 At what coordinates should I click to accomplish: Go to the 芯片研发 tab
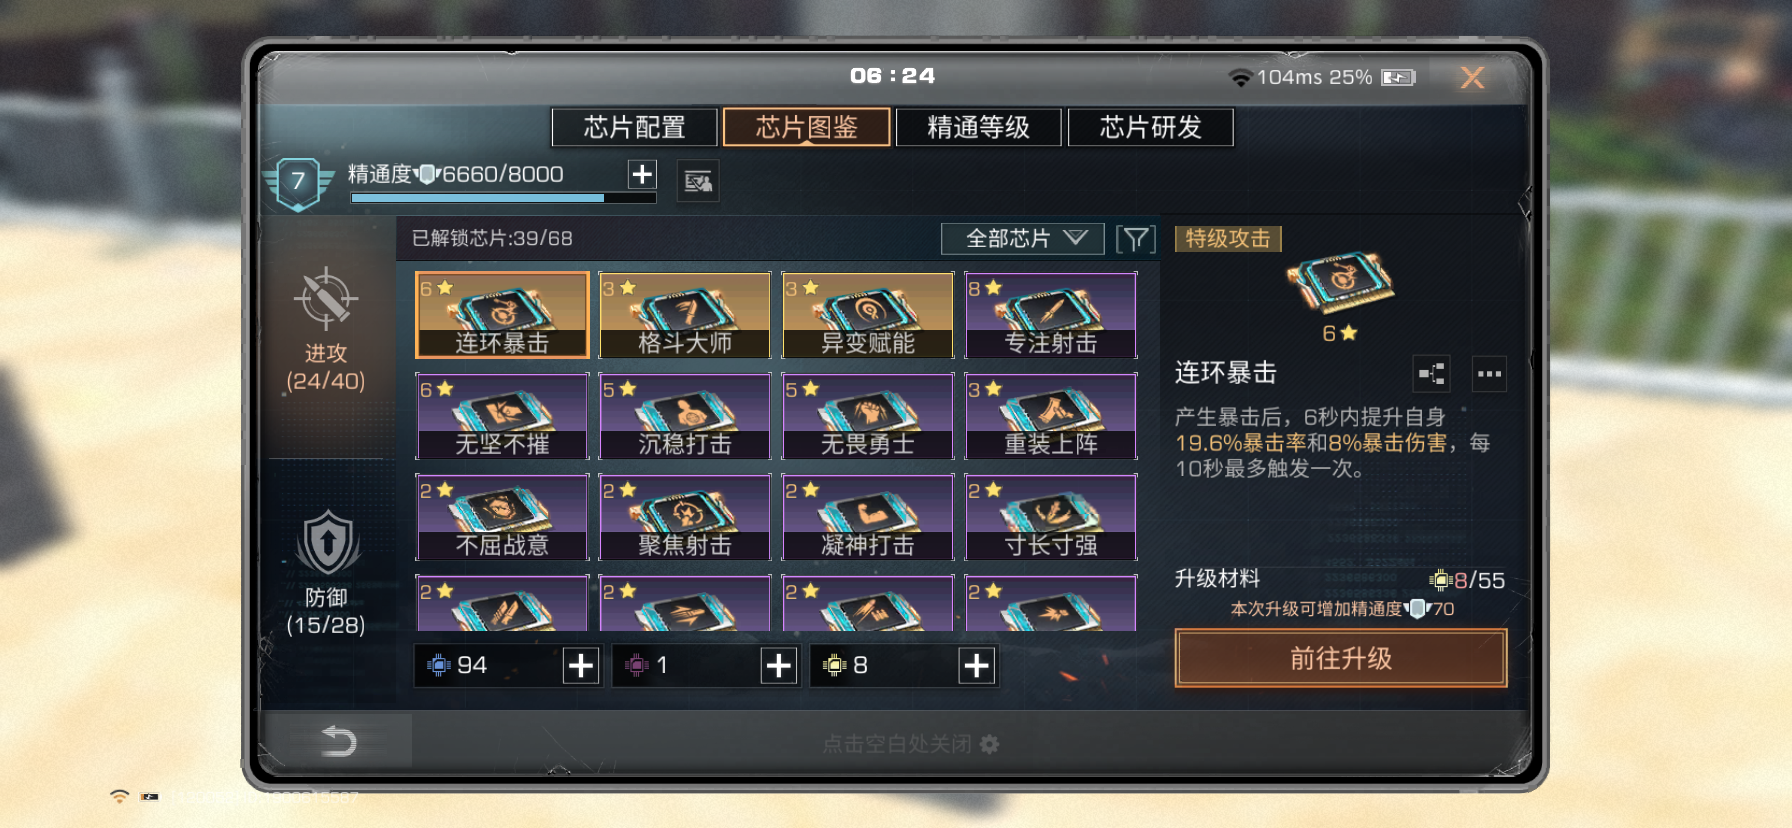click(1151, 127)
